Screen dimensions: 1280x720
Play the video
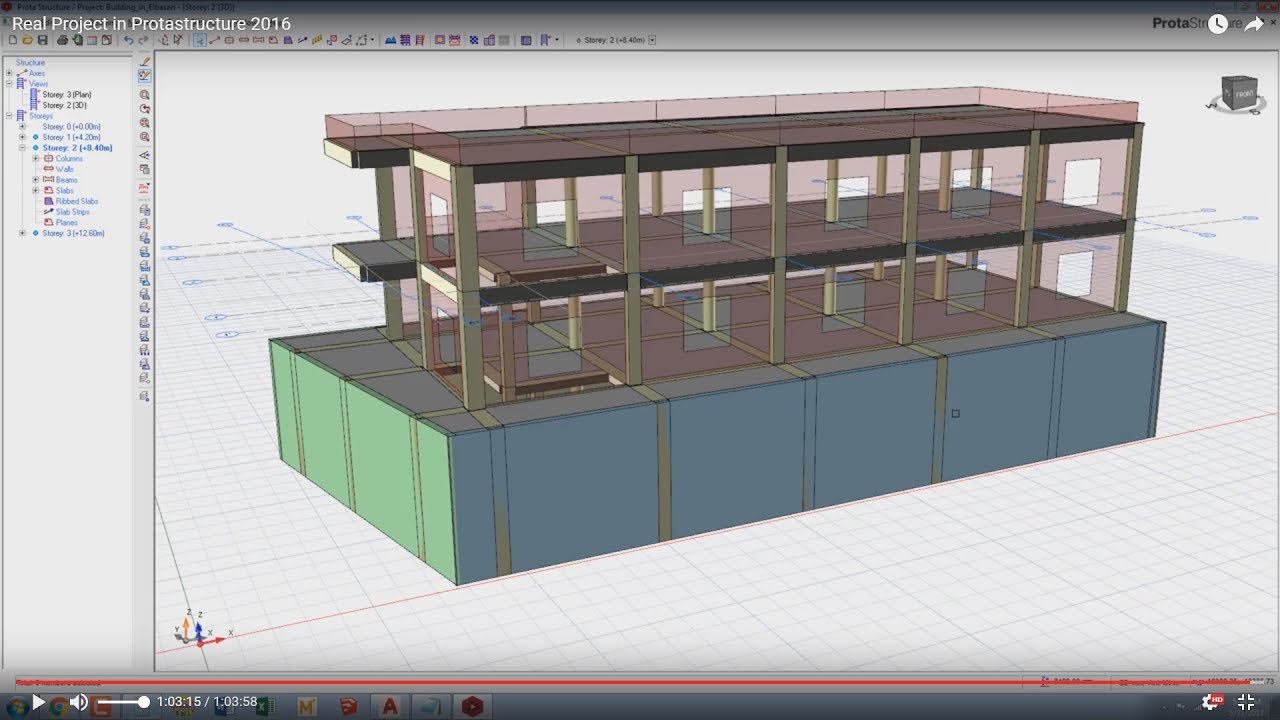[x=39, y=702]
